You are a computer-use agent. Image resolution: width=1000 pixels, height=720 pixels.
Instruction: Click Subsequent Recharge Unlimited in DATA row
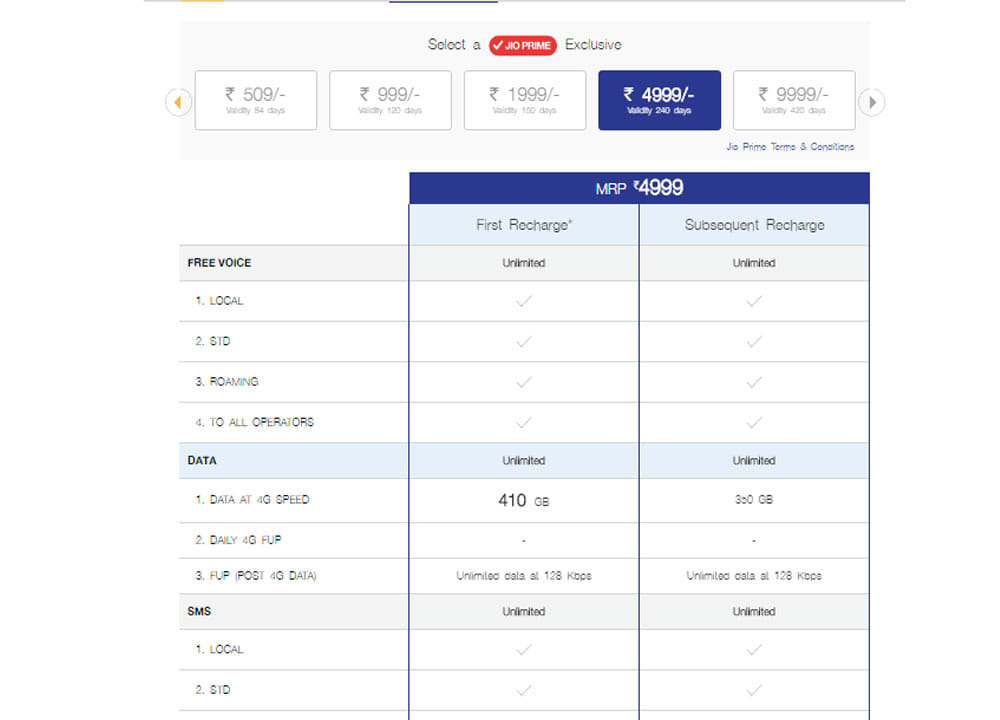(x=754, y=460)
